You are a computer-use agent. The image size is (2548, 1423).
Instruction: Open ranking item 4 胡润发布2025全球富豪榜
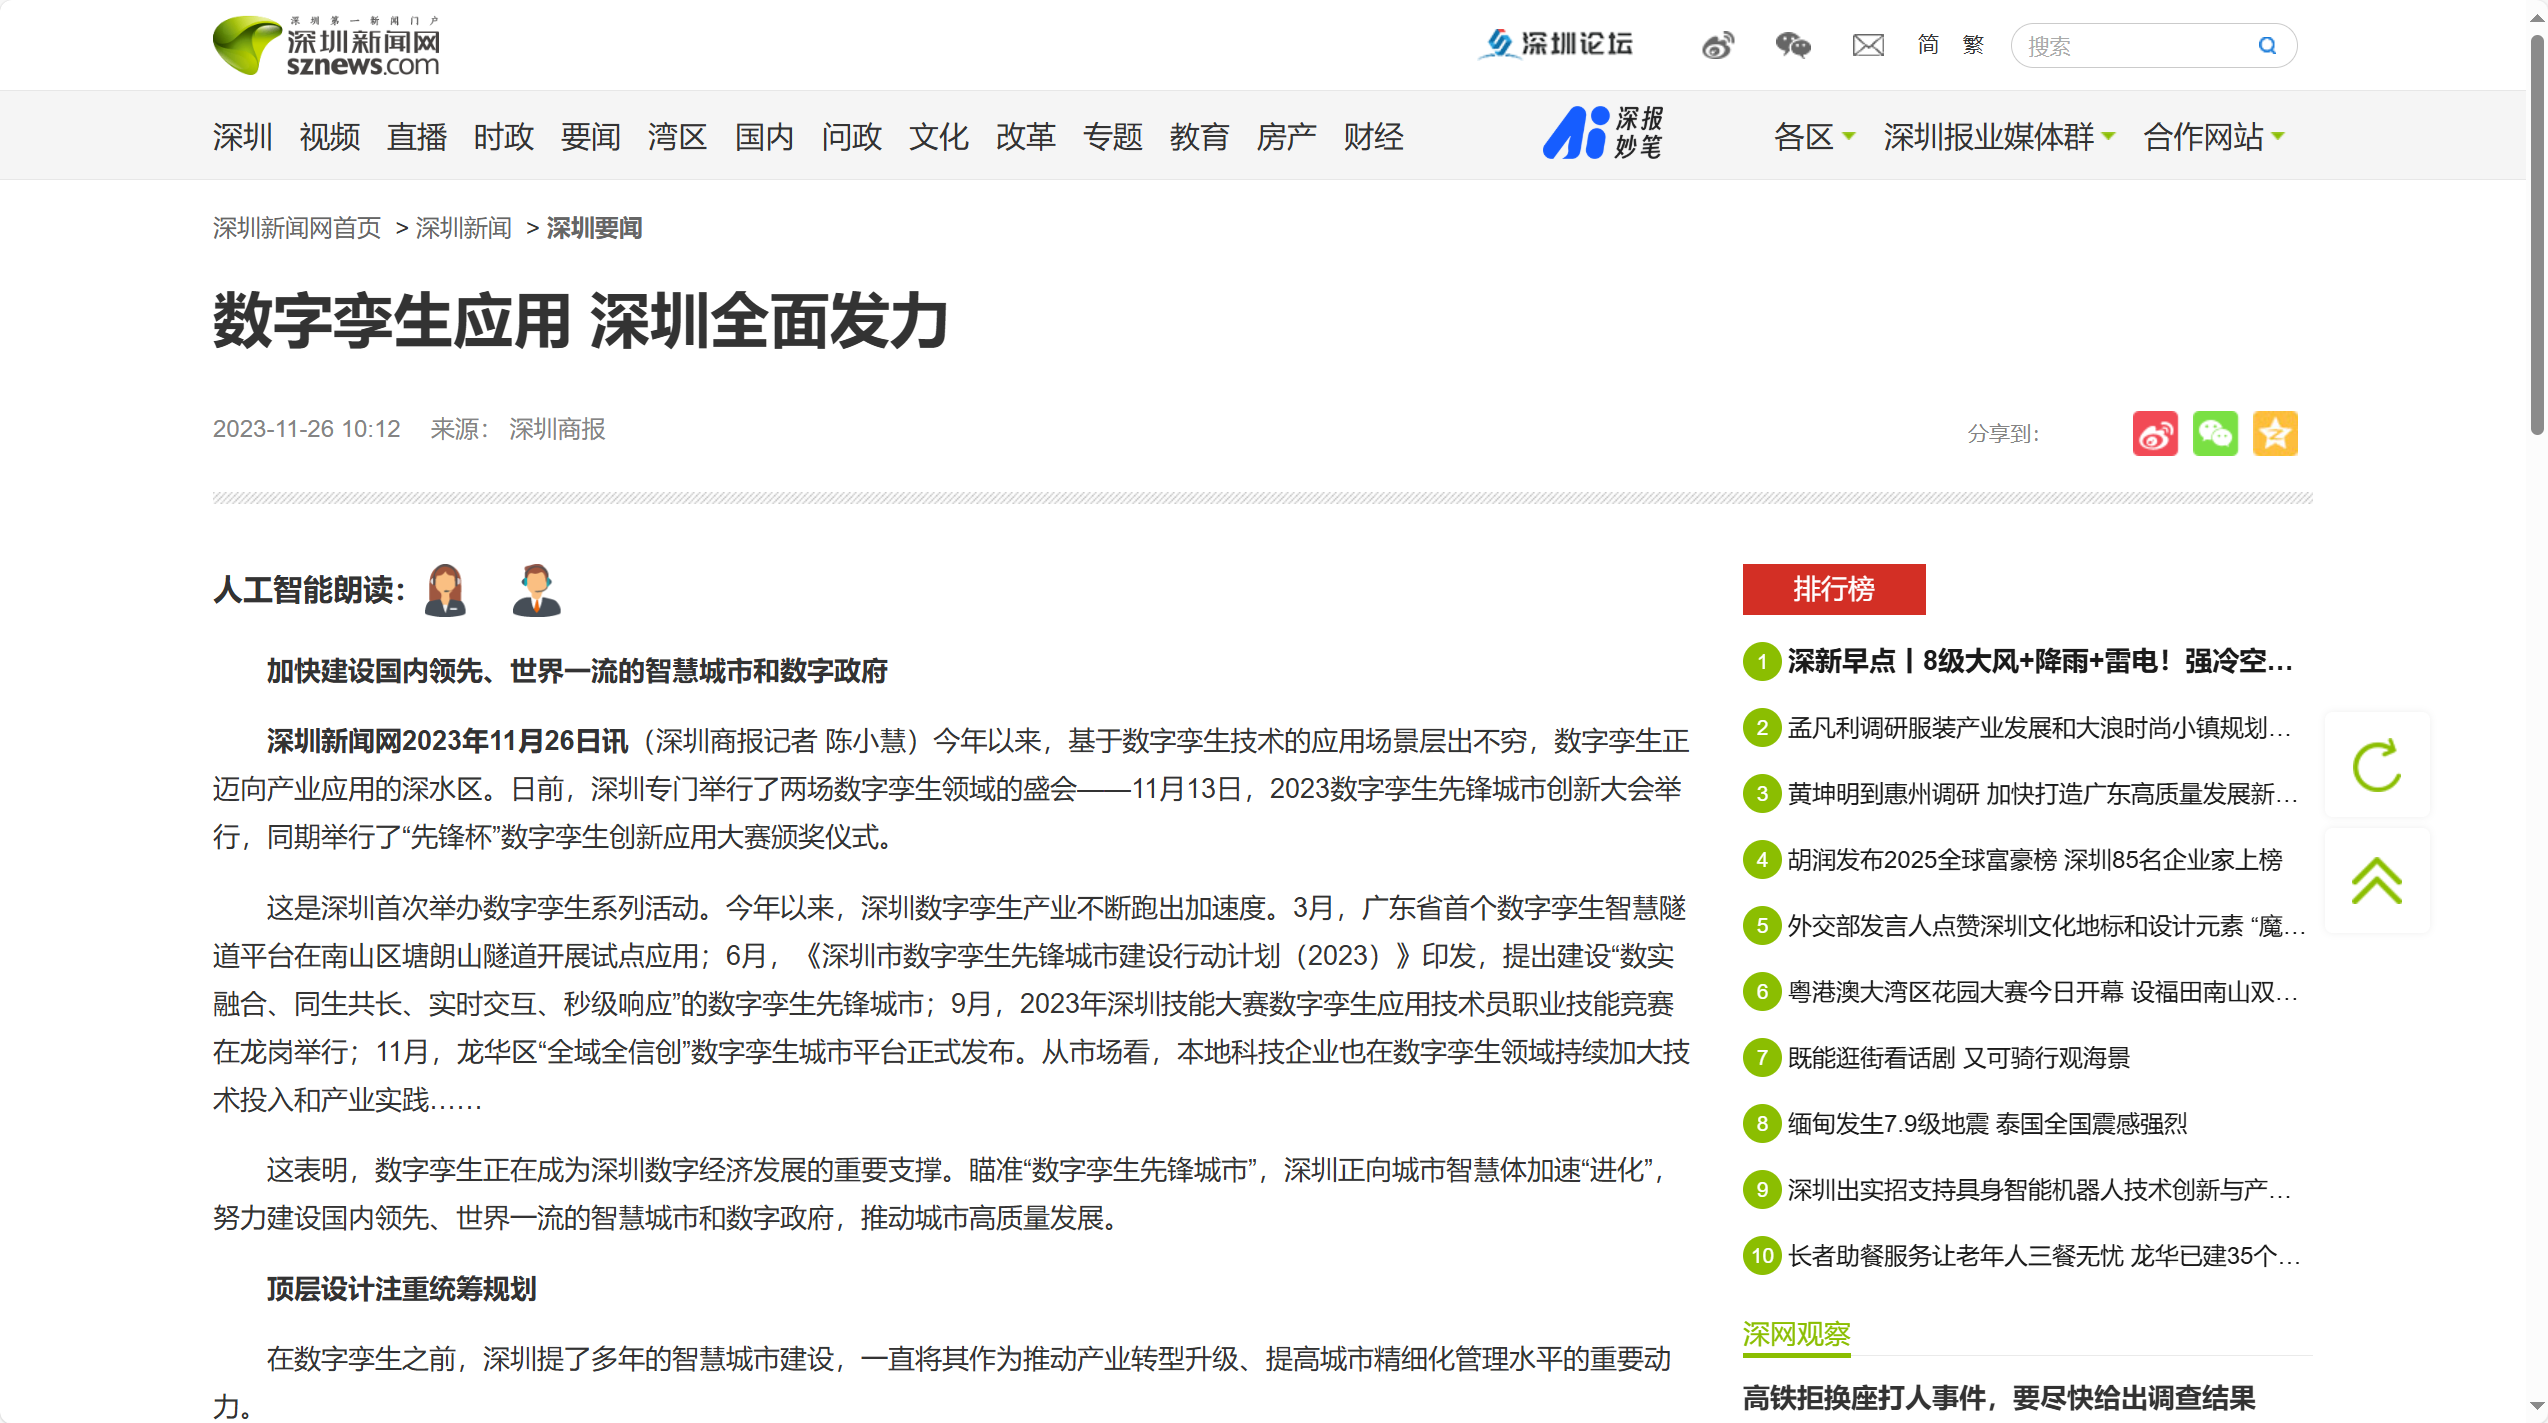2035,859
